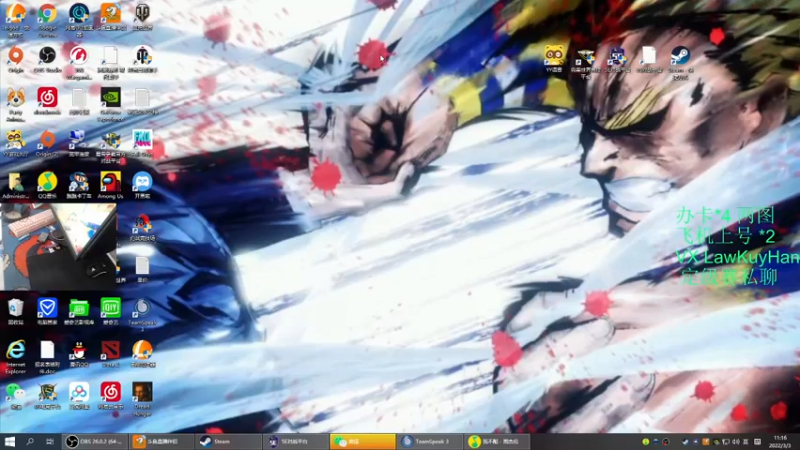
Task: Select the OBS Studio desktop shortcut
Action: pyautogui.click(x=47, y=59)
